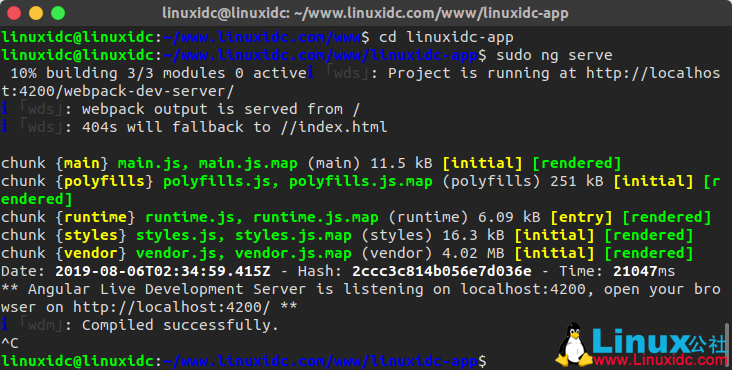Click the hash '2ccc3c814b056e7d036e'
The width and height of the screenshot is (732, 370).
442,271
